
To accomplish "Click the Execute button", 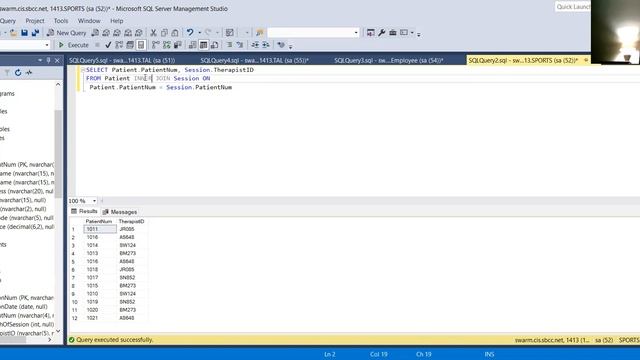I will pyautogui.click(x=73, y=45).
